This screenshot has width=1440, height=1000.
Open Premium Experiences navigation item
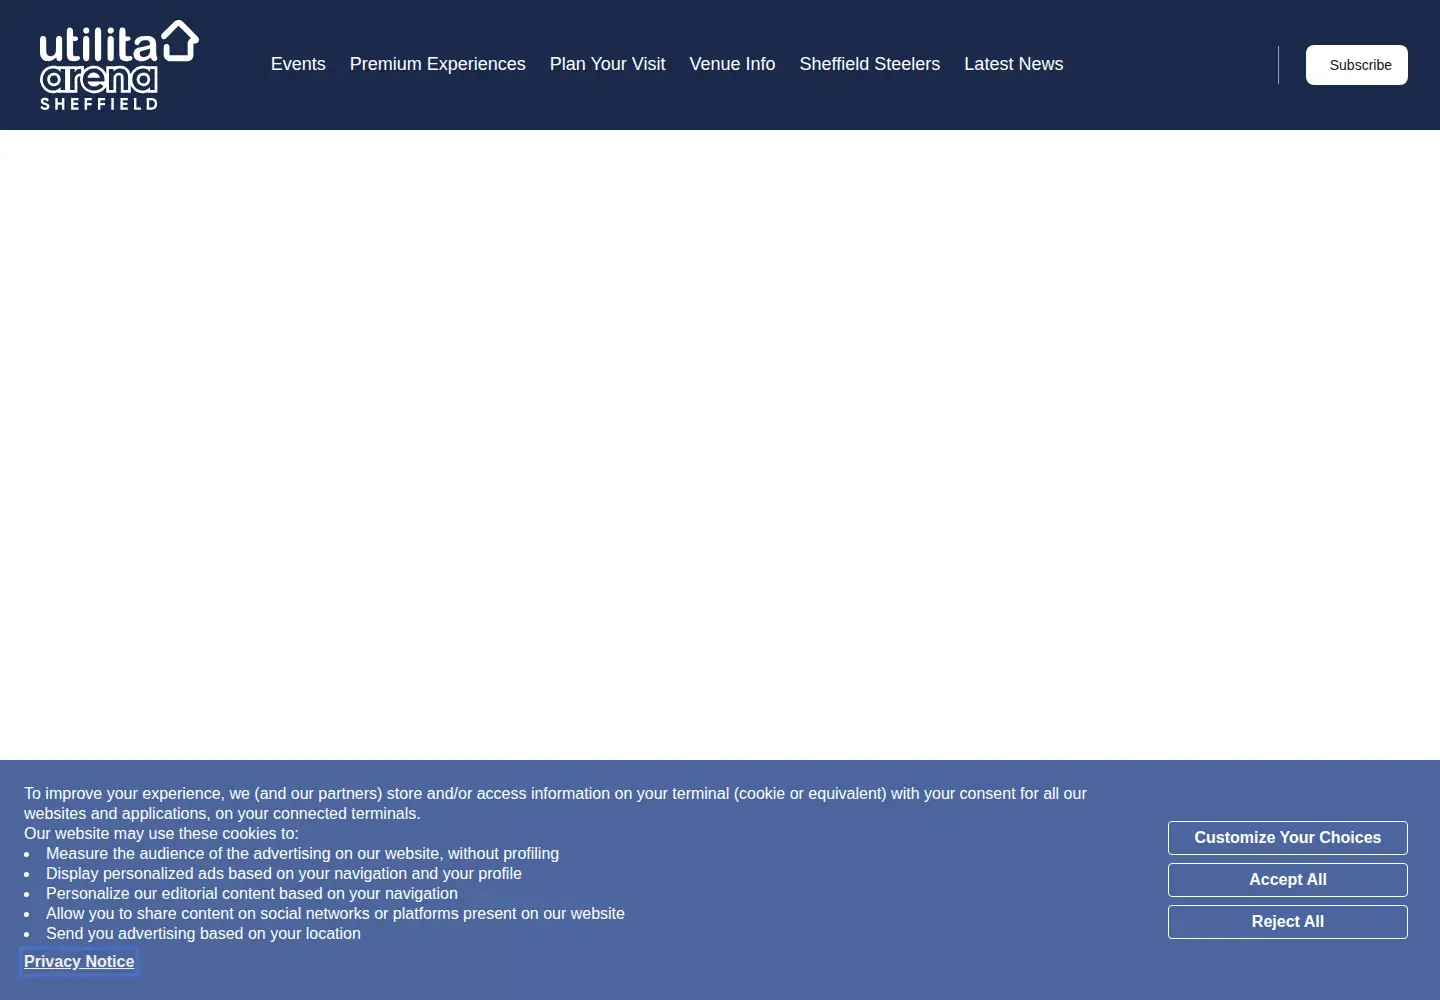pos(437,64)
